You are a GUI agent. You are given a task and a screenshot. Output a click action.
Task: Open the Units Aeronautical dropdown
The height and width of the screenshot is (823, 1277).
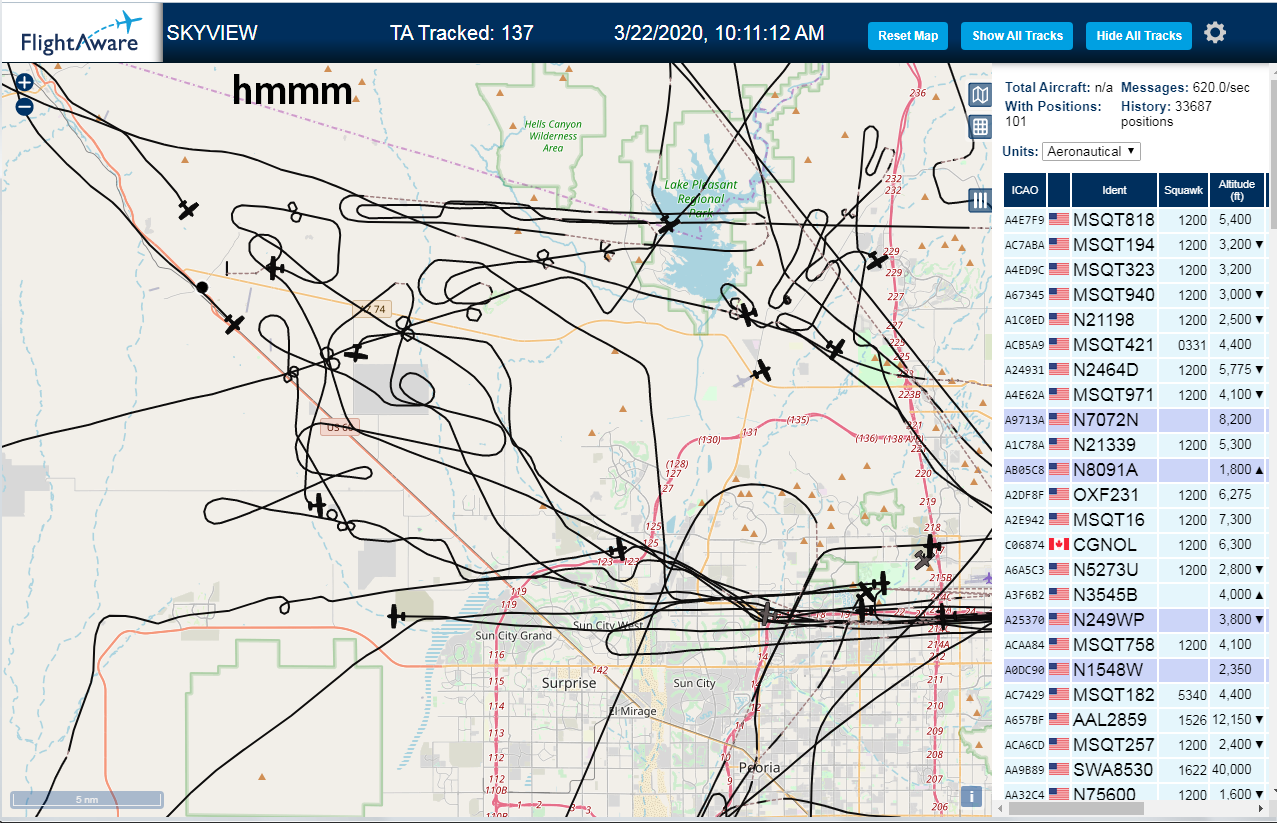1091,151
